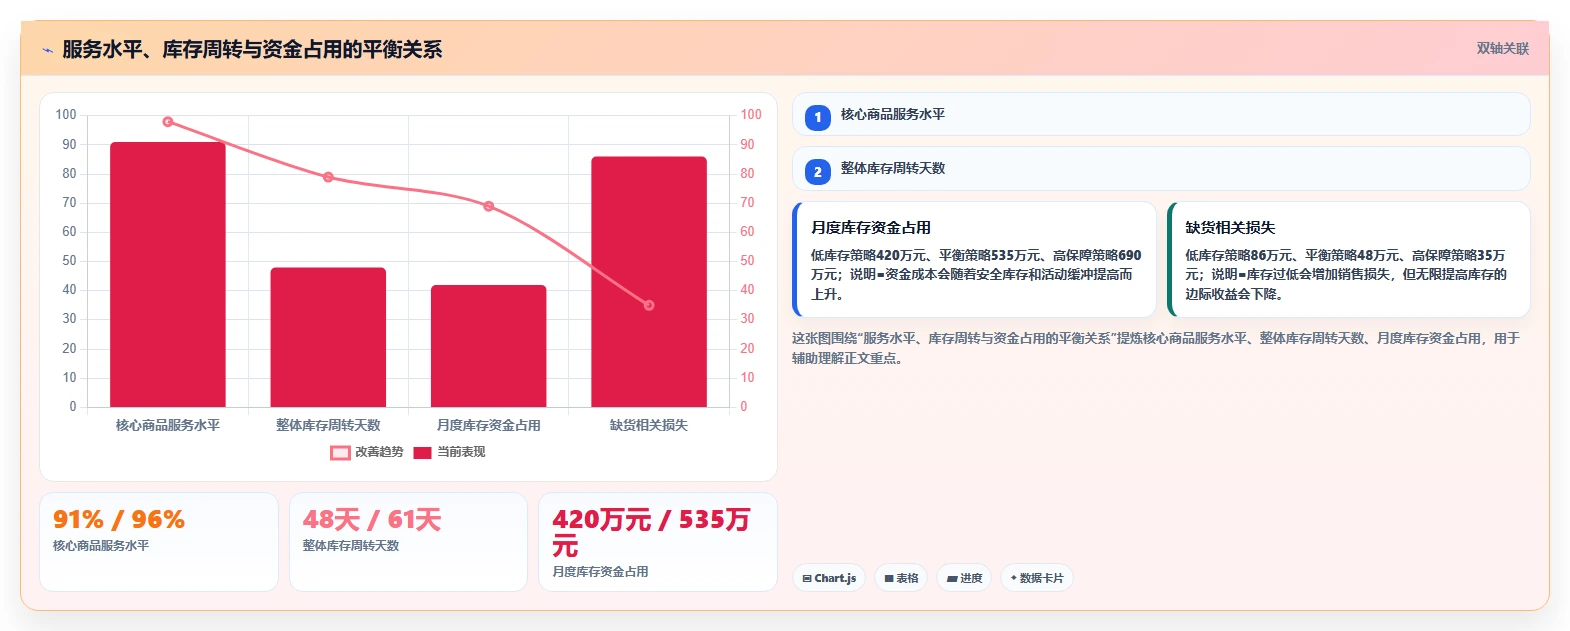
Task: Click trend line point above 月度库存资金占用
Action: click(489, 206)
